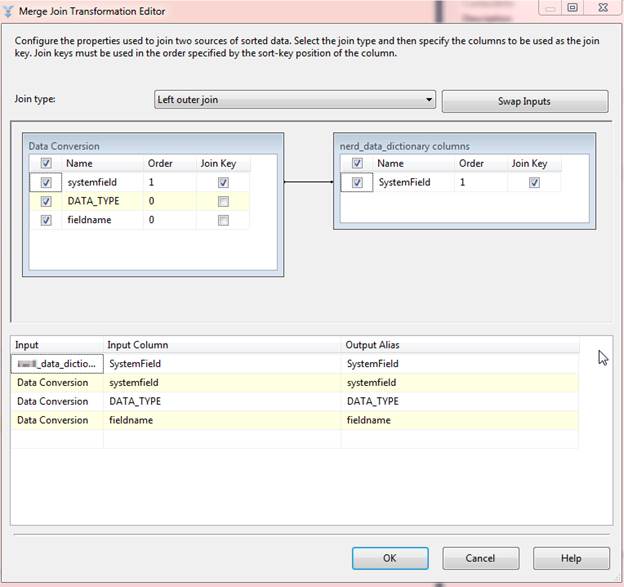624x587 pixels.
Task: Uncheck SystemField in nerd_data_dictionary columns
Action: [x=358, y=183]
